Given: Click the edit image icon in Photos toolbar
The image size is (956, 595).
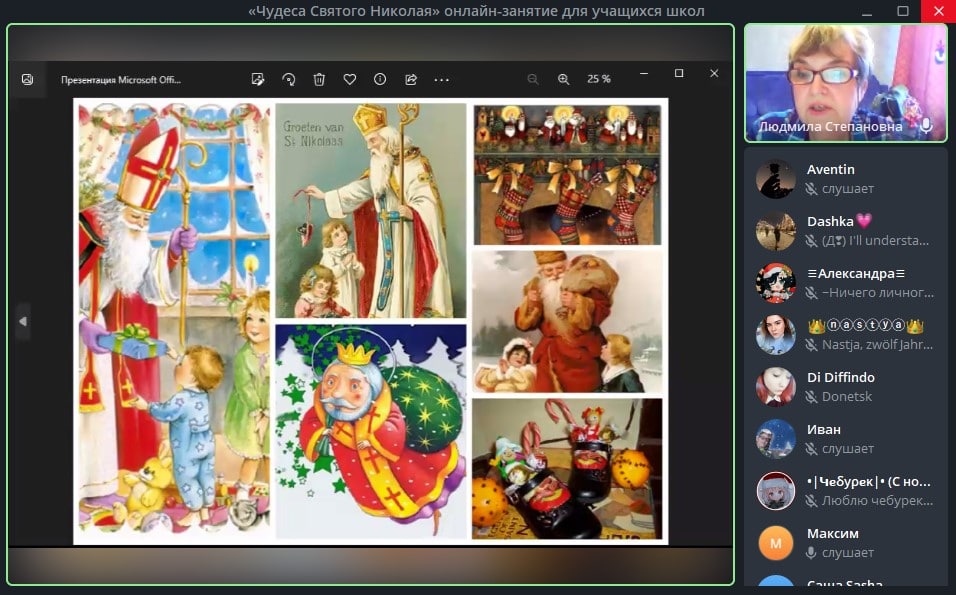Looking at the screenshot, I should click(258, 79).
